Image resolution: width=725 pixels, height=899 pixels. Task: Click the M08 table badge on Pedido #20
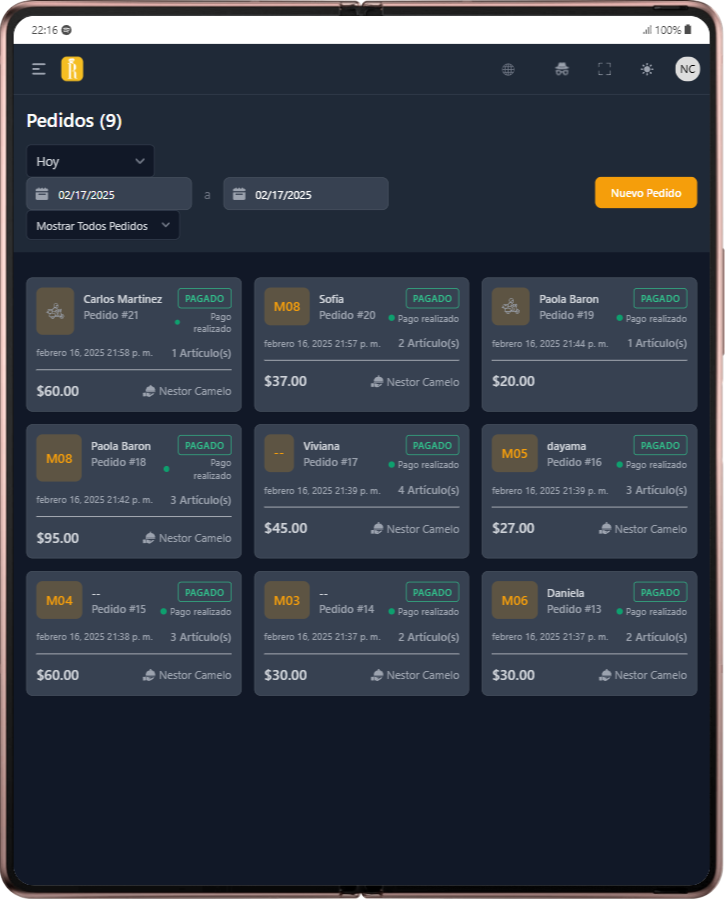click(287, 307)
